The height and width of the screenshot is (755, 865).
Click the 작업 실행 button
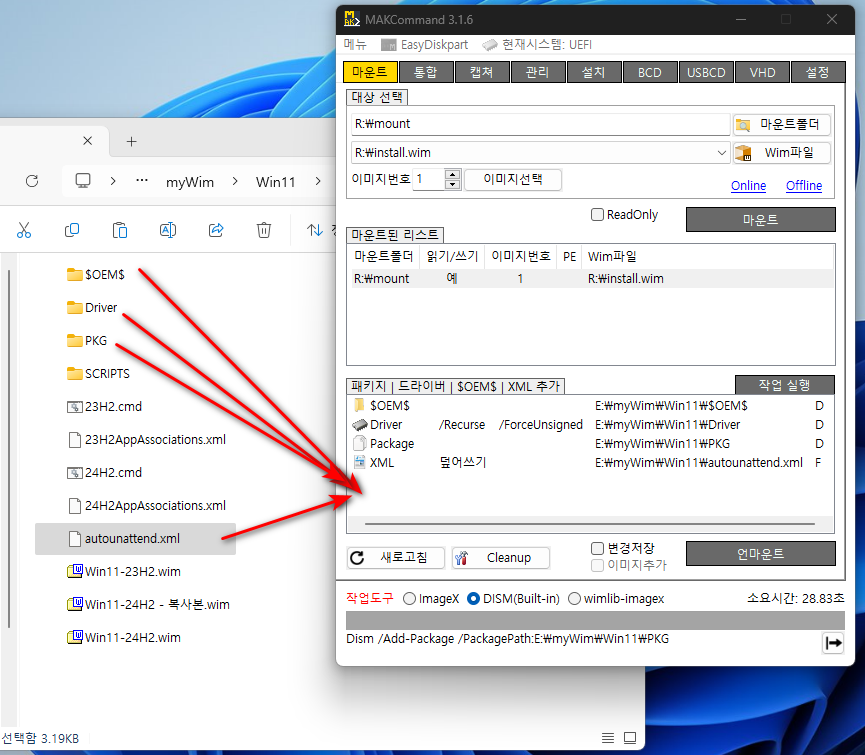[784, 384]
